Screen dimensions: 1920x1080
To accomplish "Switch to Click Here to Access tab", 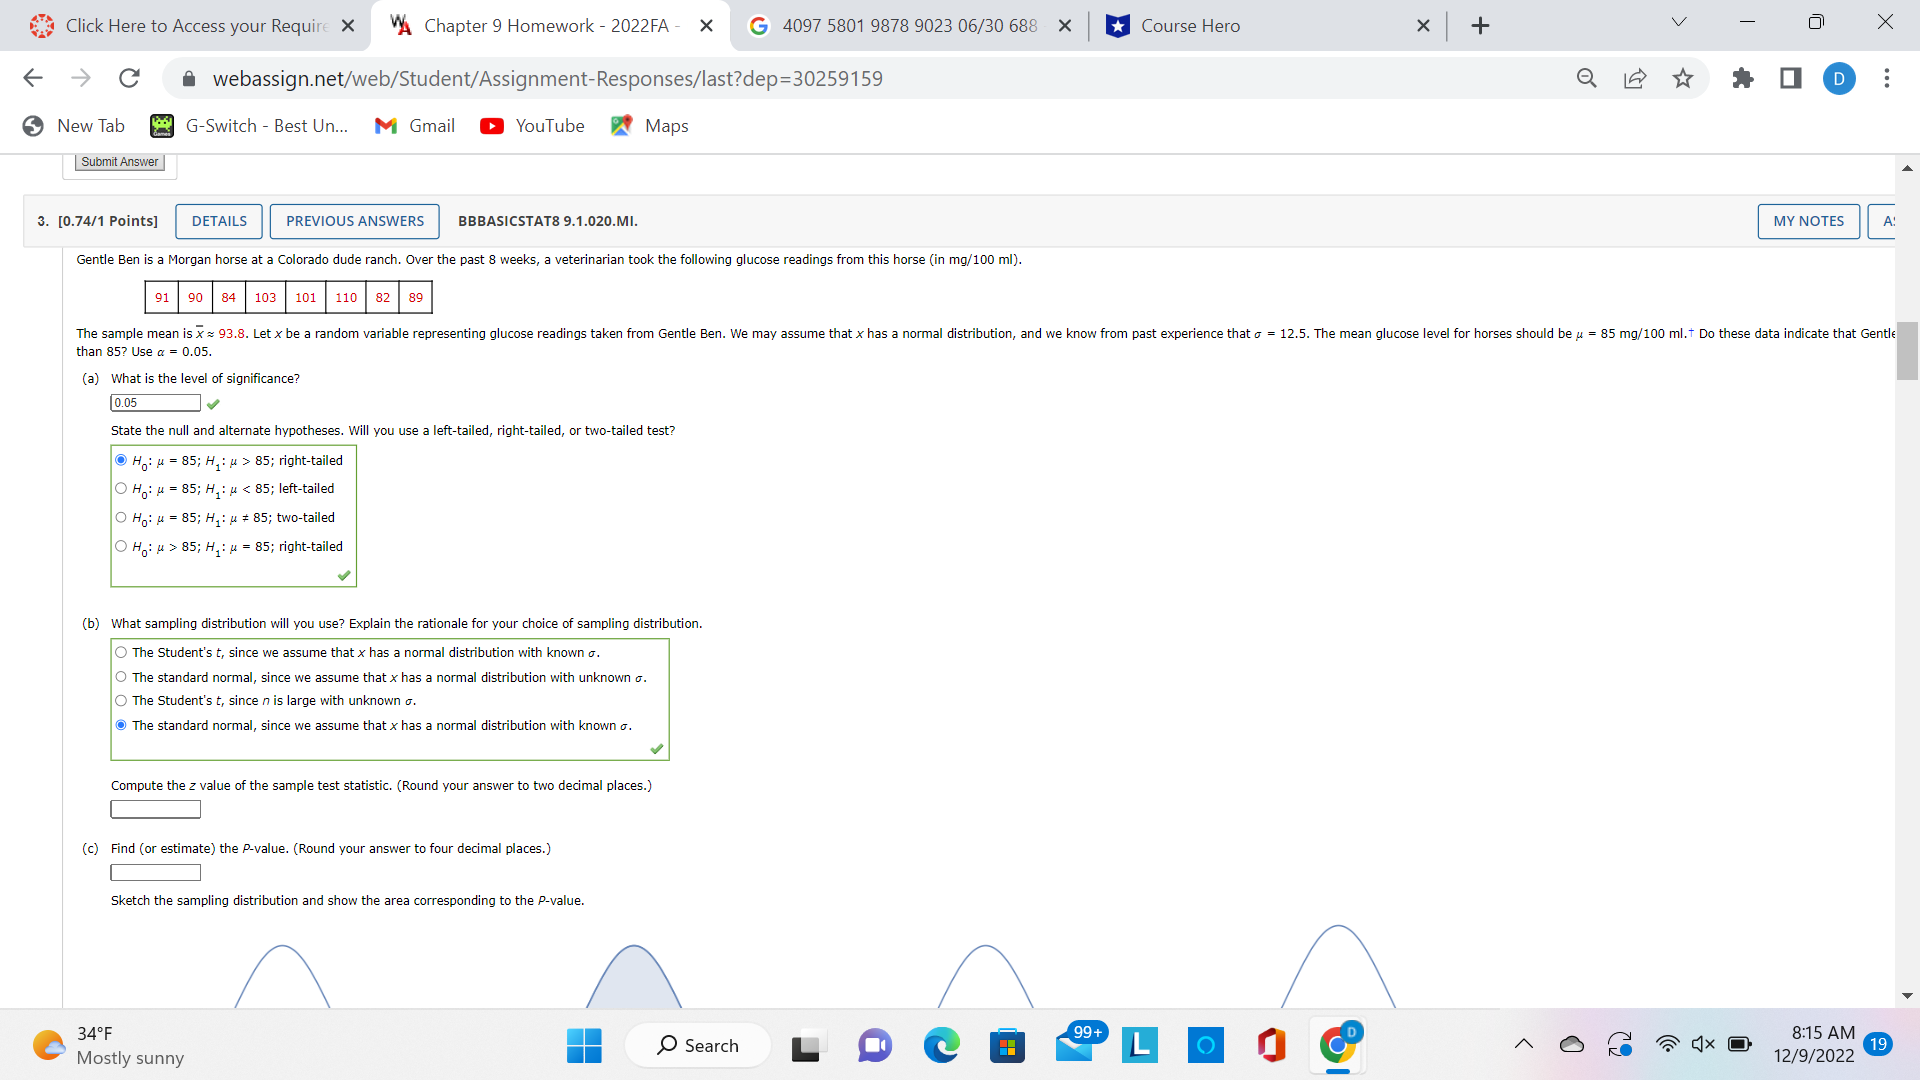I will (195, 26).
